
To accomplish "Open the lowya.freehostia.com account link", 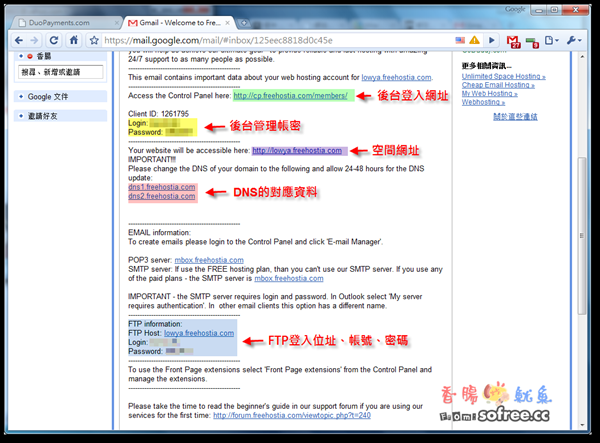I will click(396, 77).
